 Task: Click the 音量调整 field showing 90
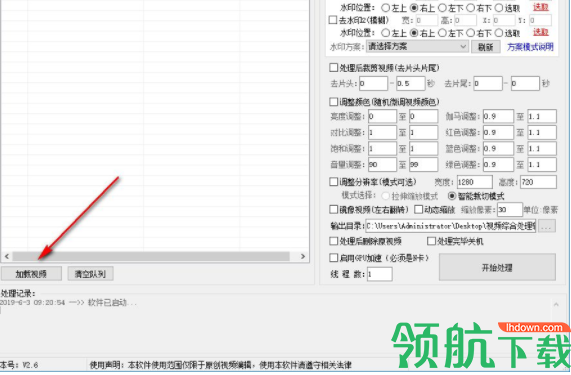coord(382,165)
